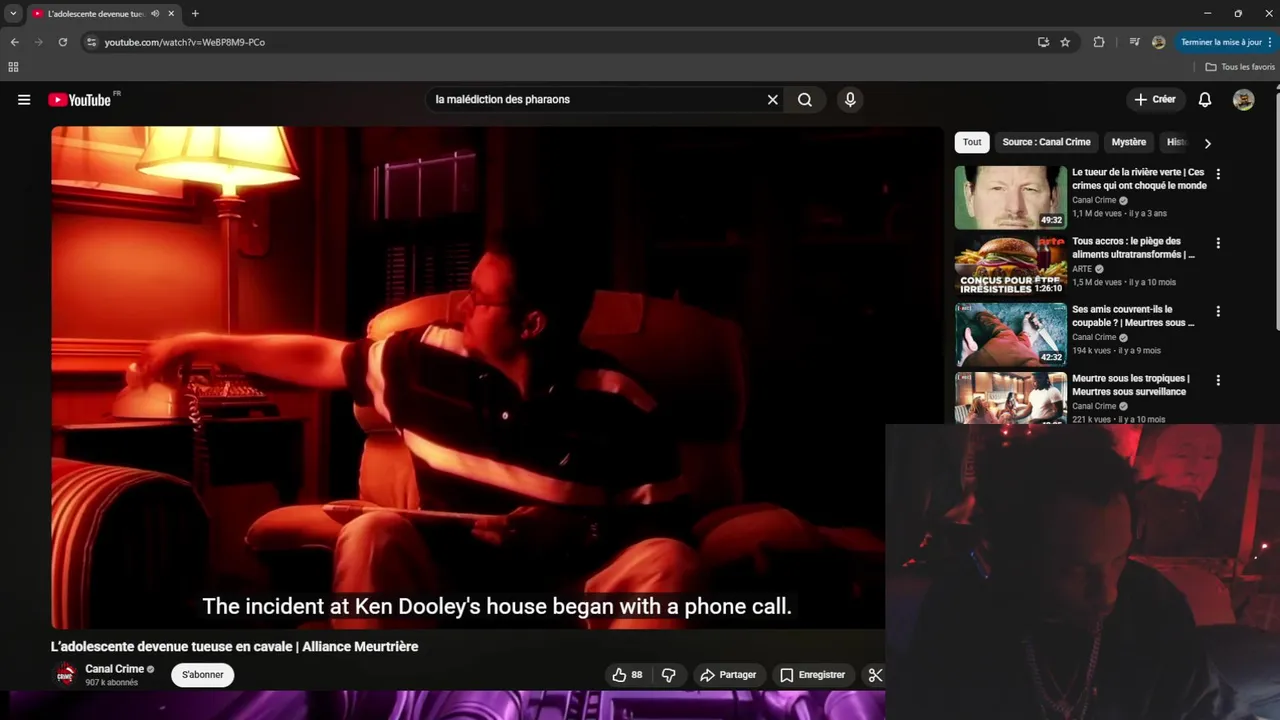Click the Créer create button

[x=1155, y=100]
